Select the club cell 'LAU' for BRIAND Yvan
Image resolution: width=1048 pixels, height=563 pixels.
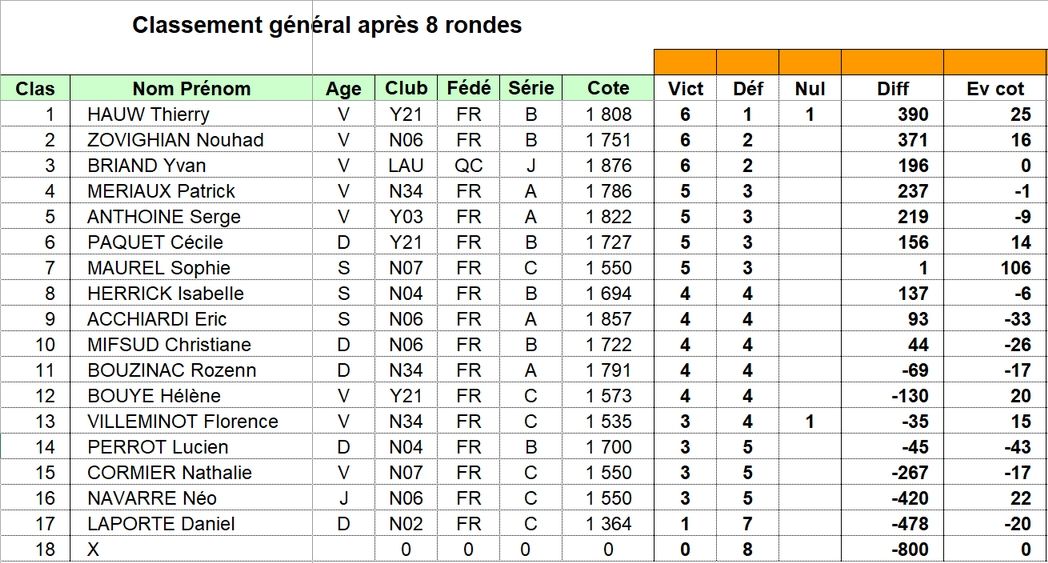[x=406, y=165]
